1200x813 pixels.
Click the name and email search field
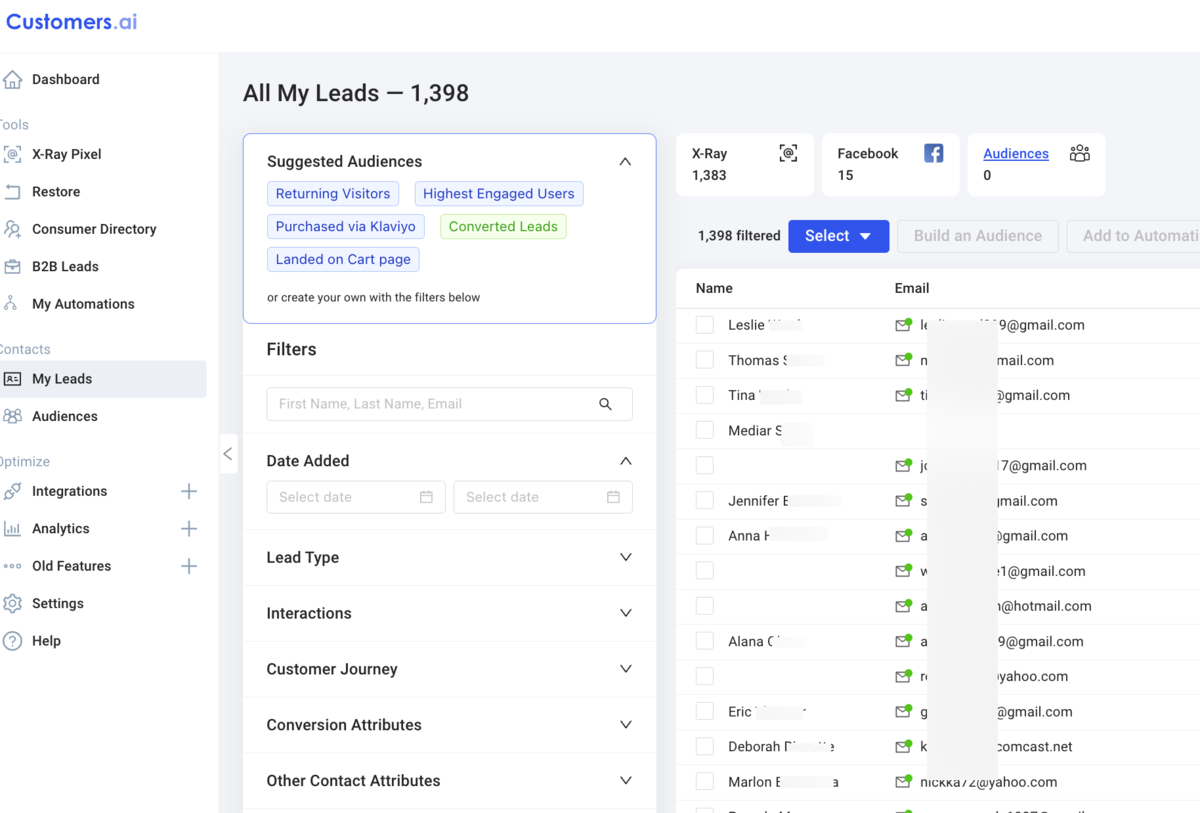tap(450, 404)
